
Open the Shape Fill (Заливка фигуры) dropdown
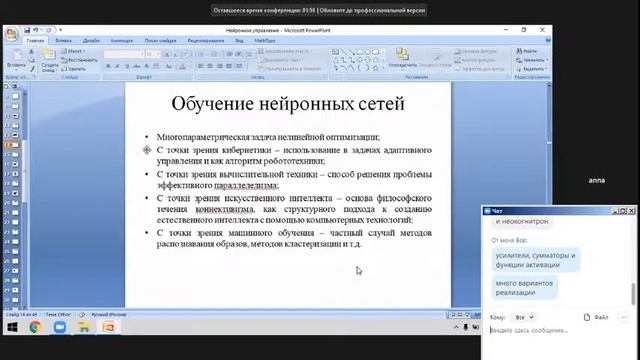pyautogui.click(x=476, y=51)
